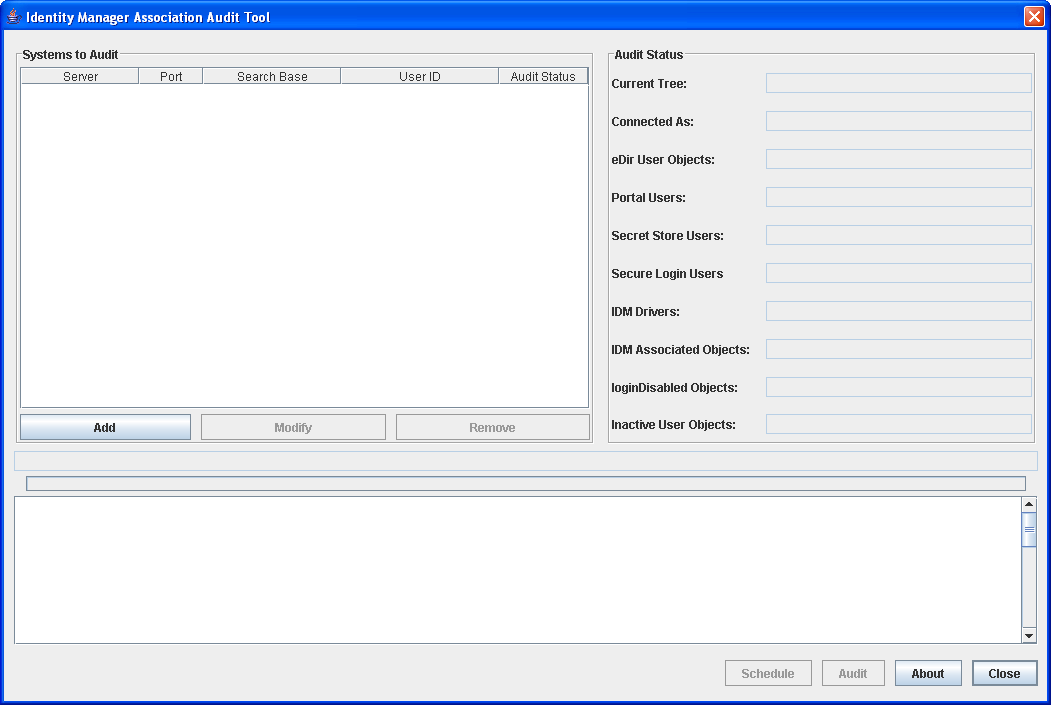The height and width of the screenshot is (705, 1051).
Task: Open the About dialog
Action: pos(928,673)
